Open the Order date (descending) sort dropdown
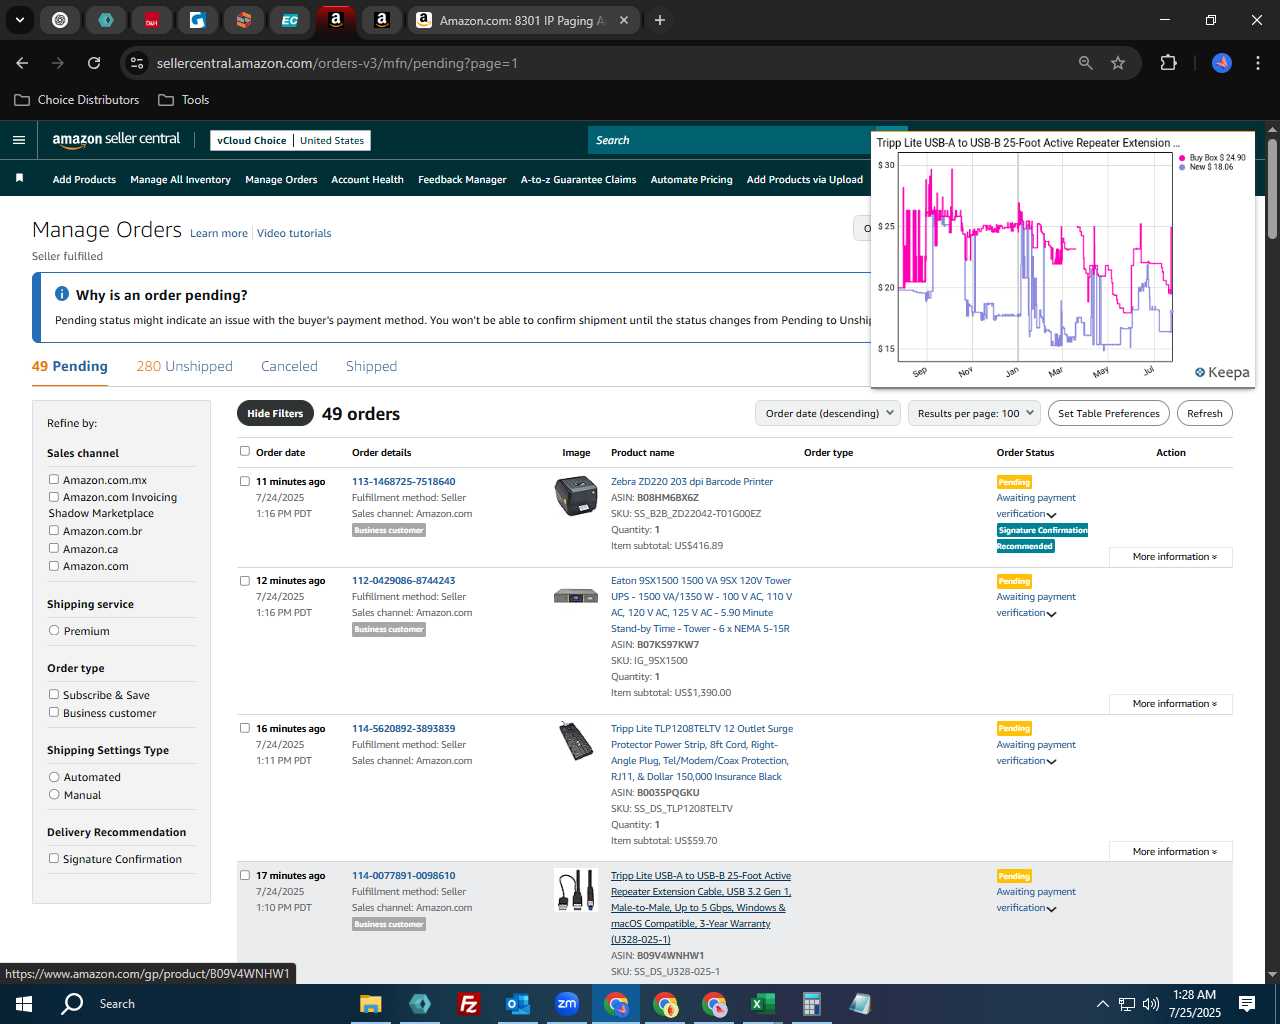 828,413
